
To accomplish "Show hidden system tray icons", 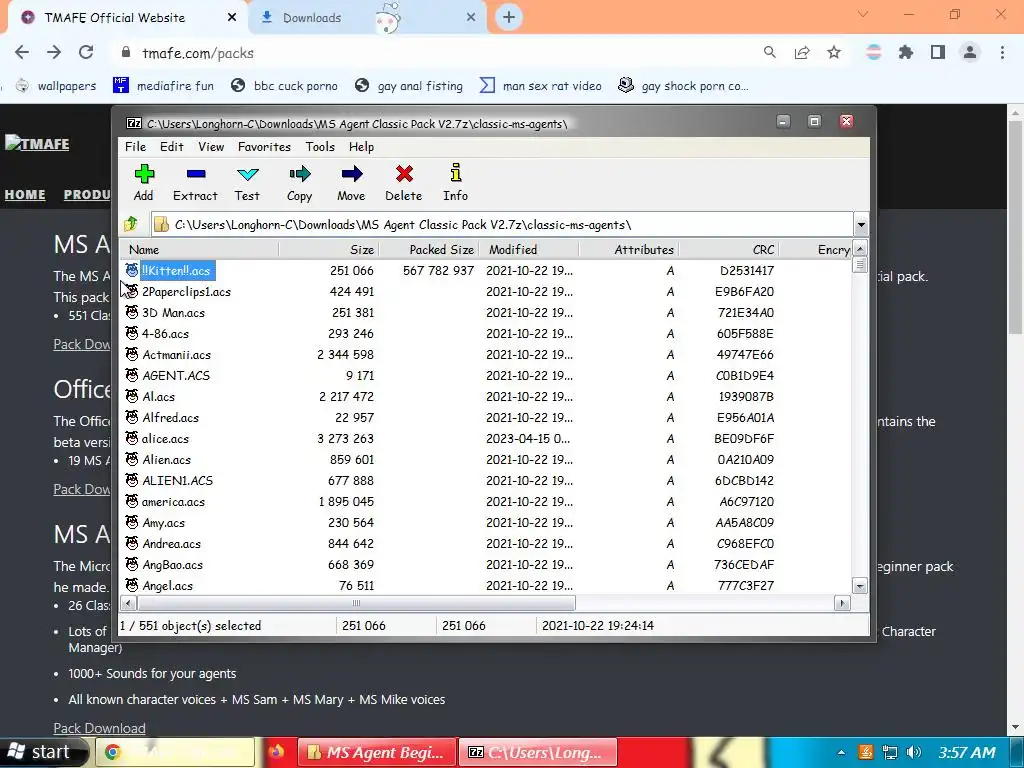I will coord(841,752).
